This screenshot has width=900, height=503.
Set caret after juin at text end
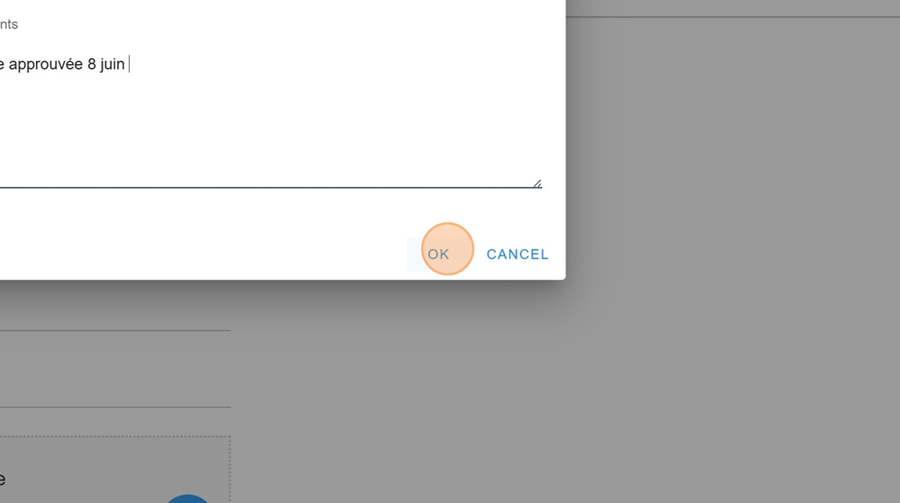pos(127,64)
